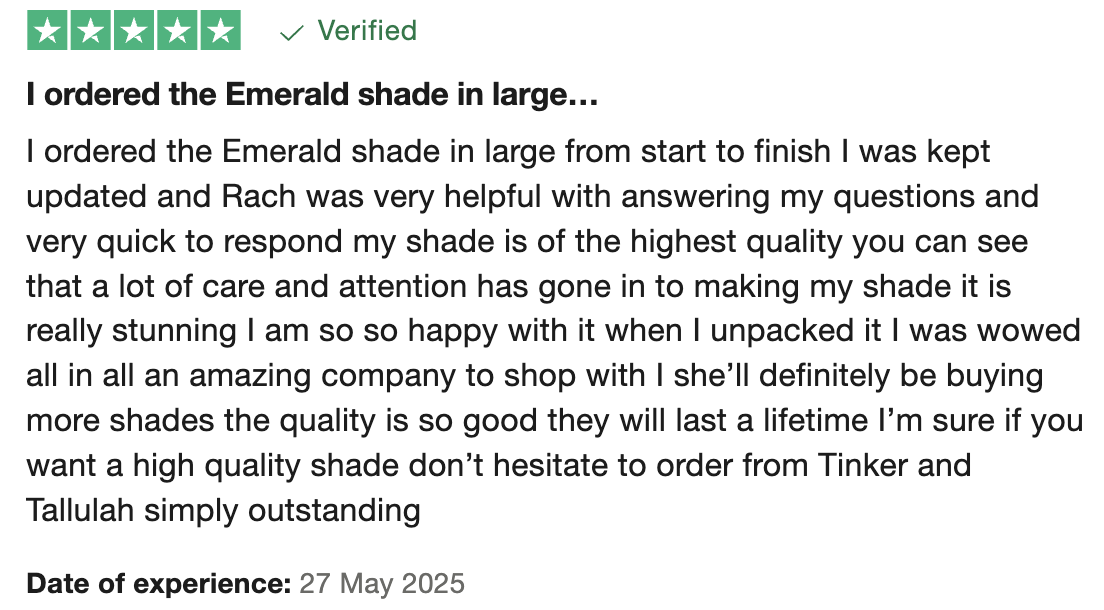Click the phrase "simply outstanding"
The width and height of the screenshot is (1104, 610).
point(282,511)
